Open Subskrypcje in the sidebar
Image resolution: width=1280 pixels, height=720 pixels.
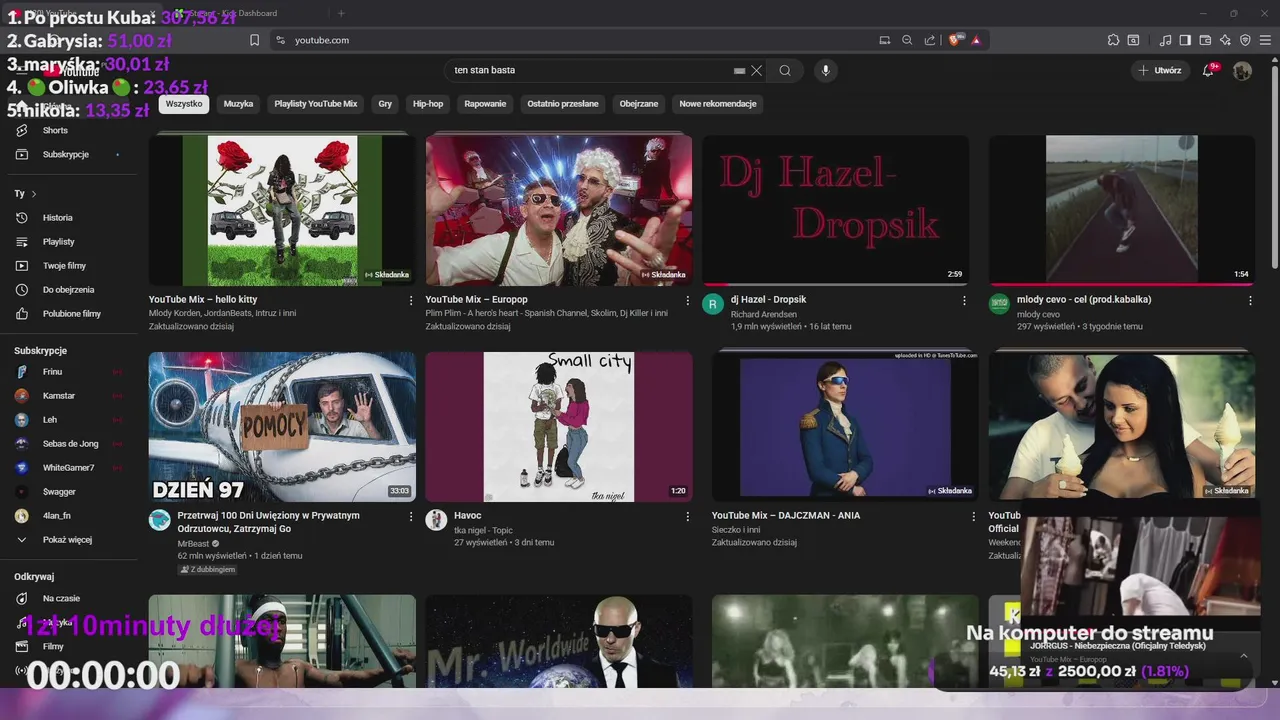[66, 154]
